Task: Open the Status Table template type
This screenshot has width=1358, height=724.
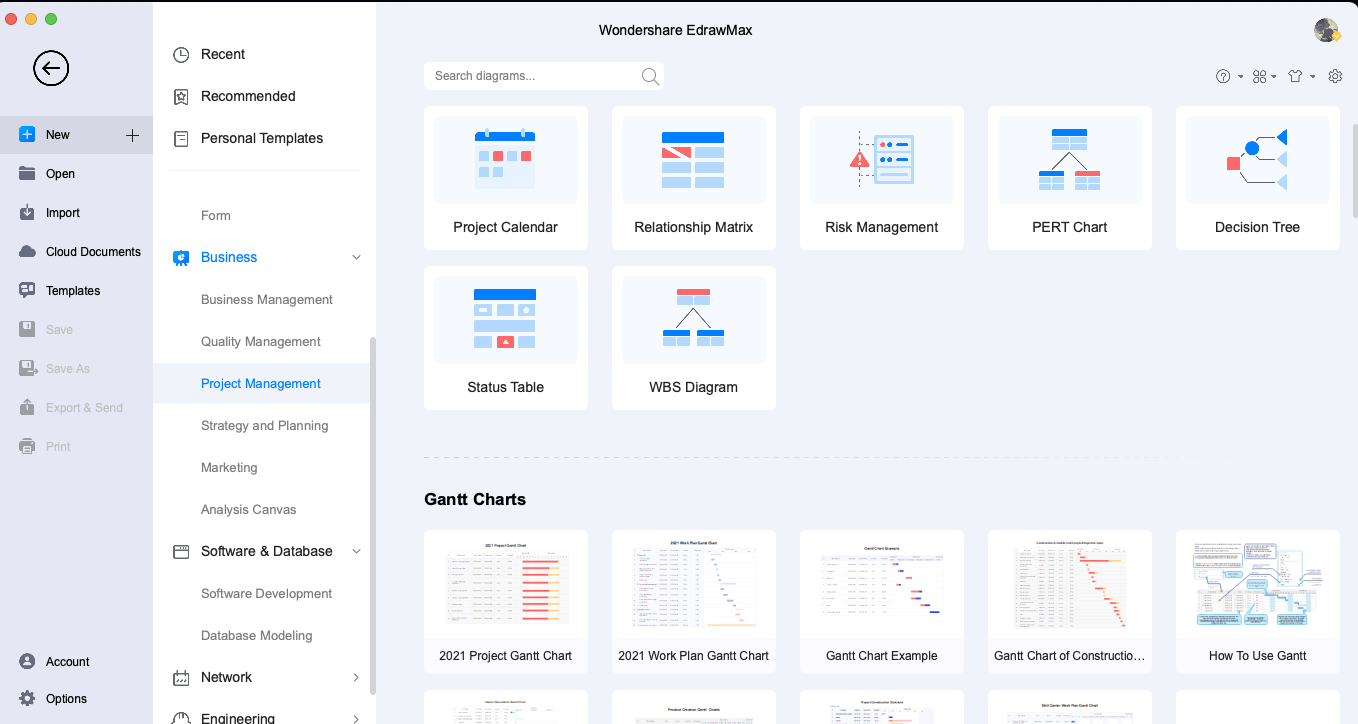Action: tap(506, 338)
